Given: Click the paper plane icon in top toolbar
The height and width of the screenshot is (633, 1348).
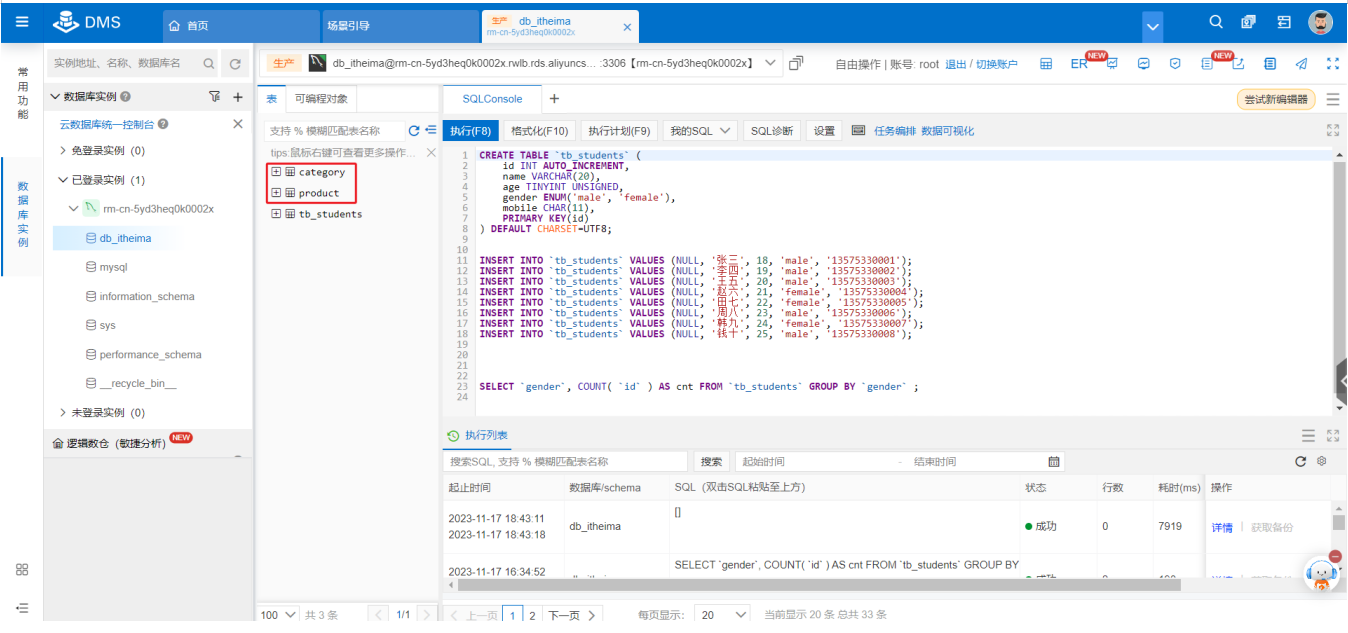Looking at the screenshot, I should [x=1301, y=63].
